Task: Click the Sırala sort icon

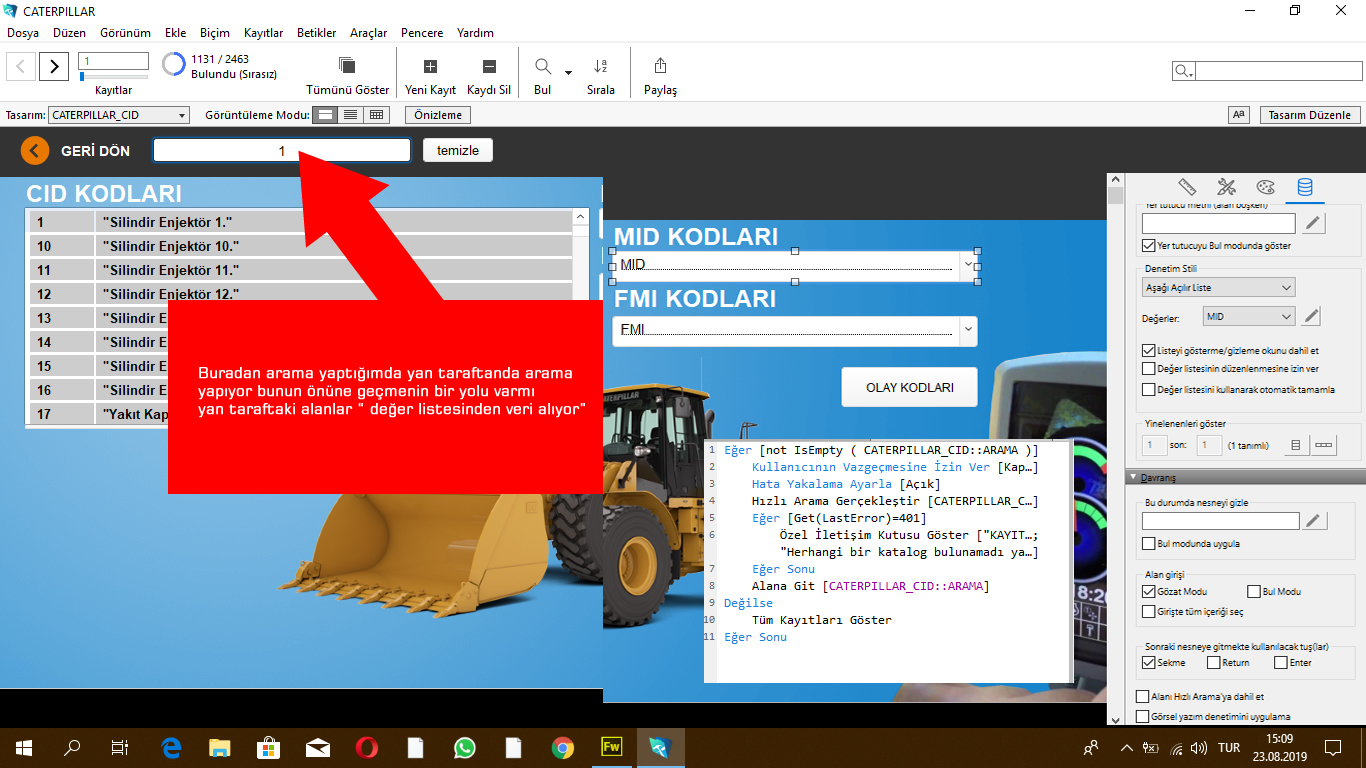Action: pos(601,66)
